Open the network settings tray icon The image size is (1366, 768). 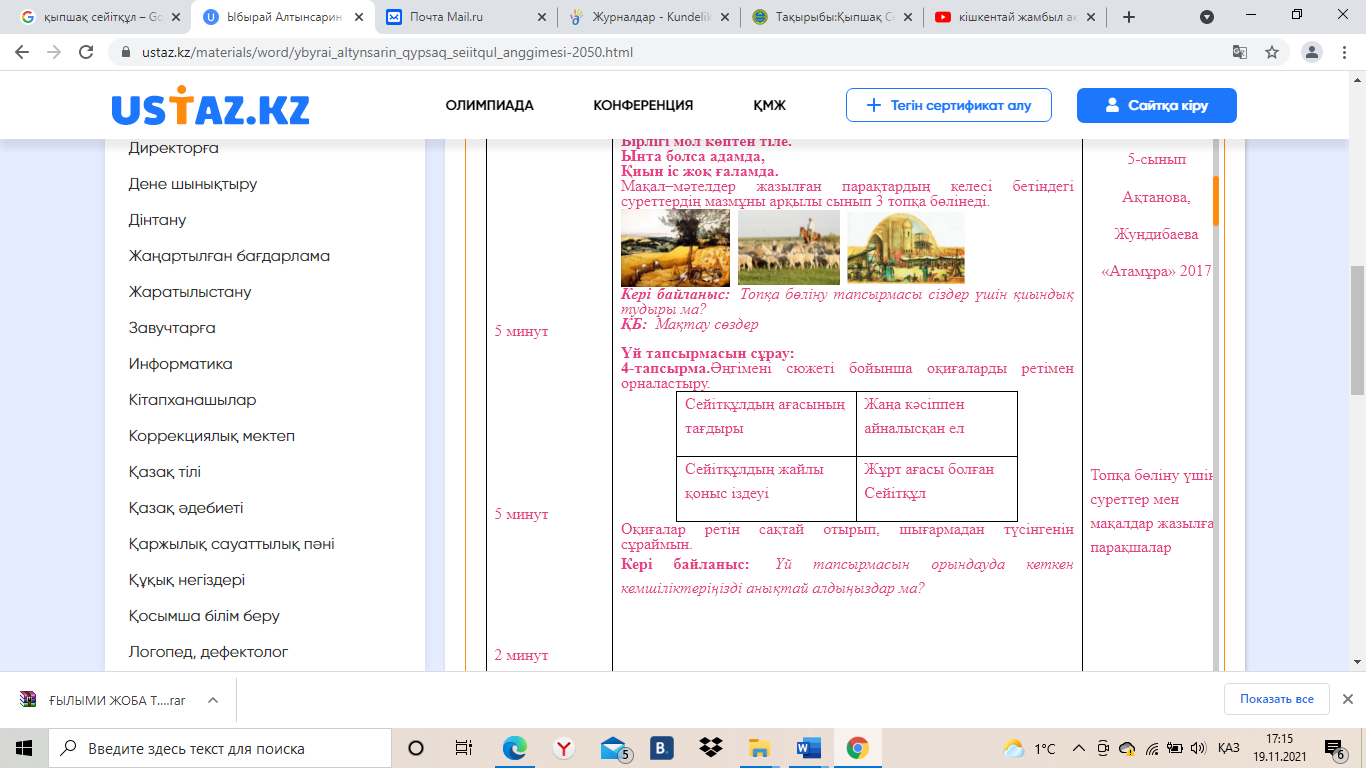pyautogui.click(x=1152, y=748)
